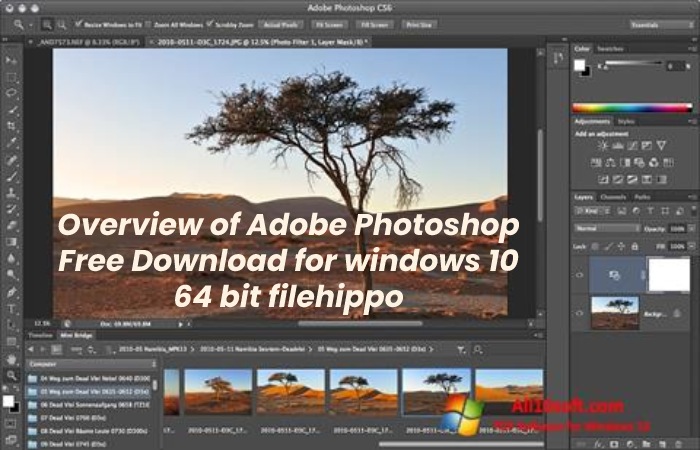Viewport: 700px width, 450px height.
Task: Open the layer Kind filter dropdown
Action: coord(593,211)
